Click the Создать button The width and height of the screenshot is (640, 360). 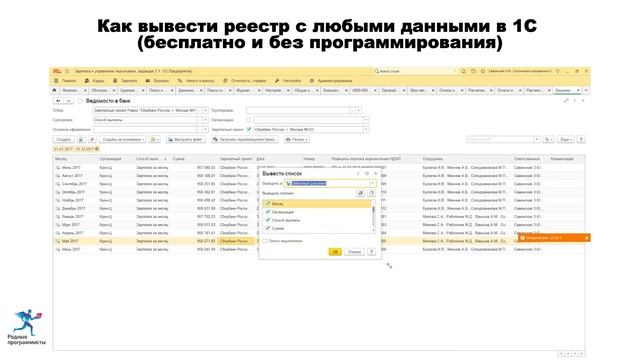point(64,140)
